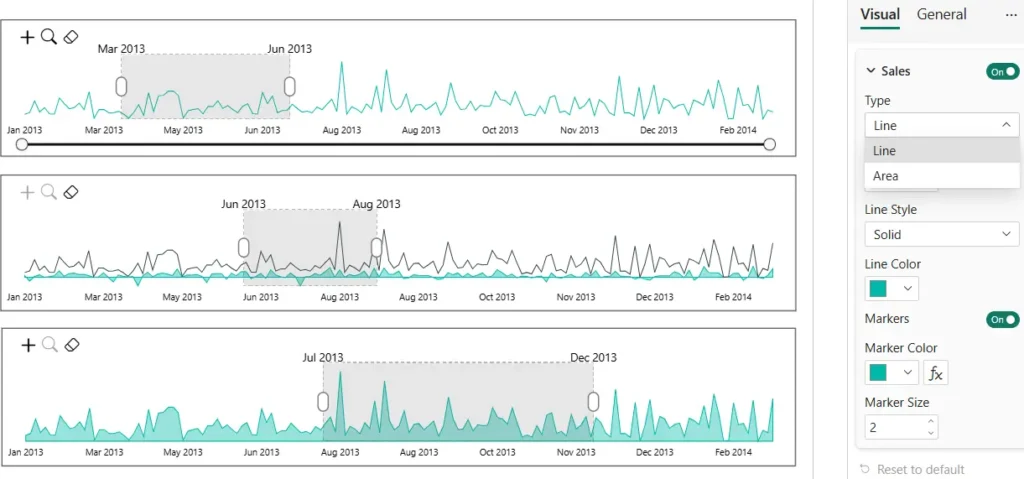Click the Jun 2013 selection handle in middle chart

tap(244, 248)
